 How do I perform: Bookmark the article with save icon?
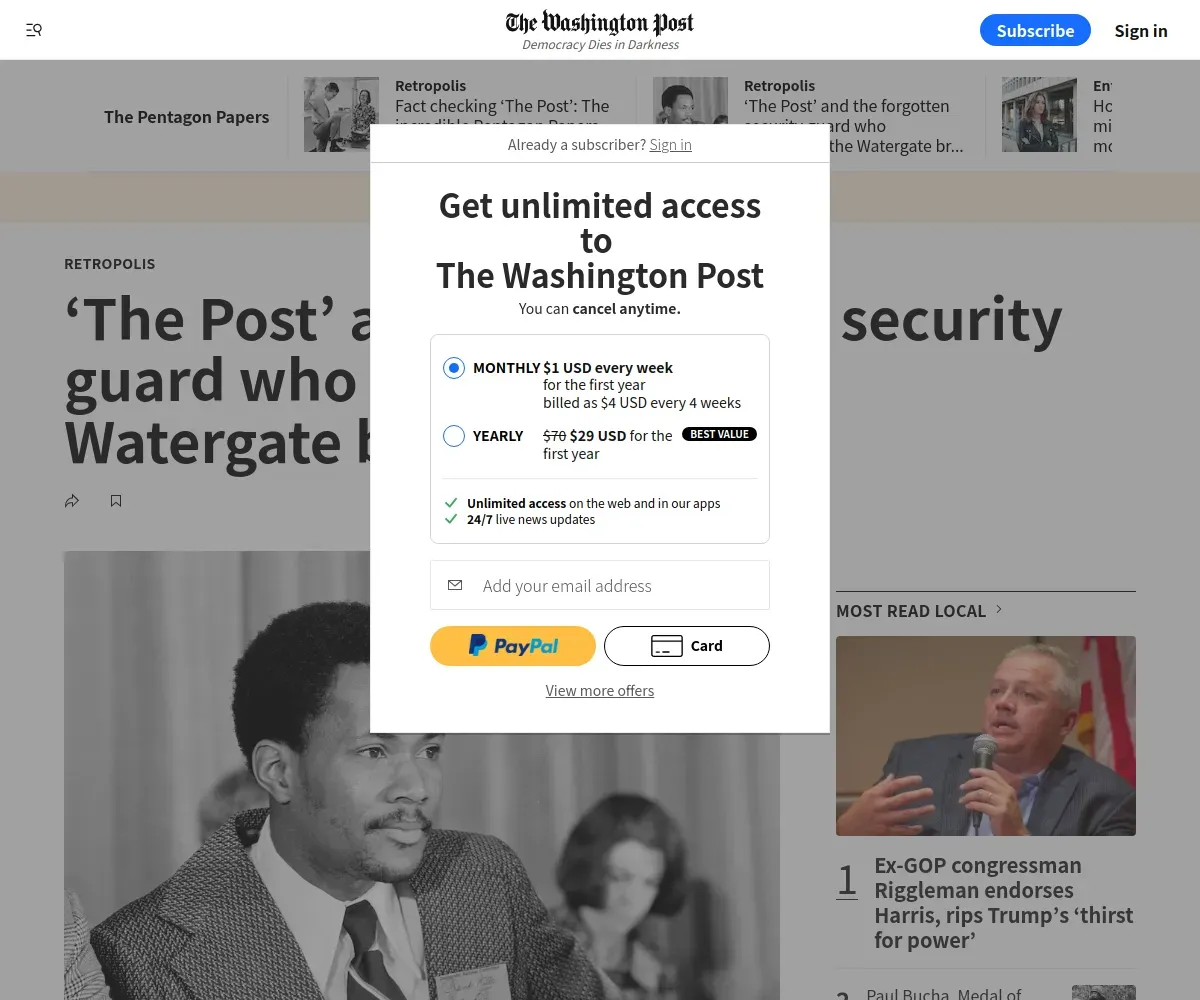[116, 501]
